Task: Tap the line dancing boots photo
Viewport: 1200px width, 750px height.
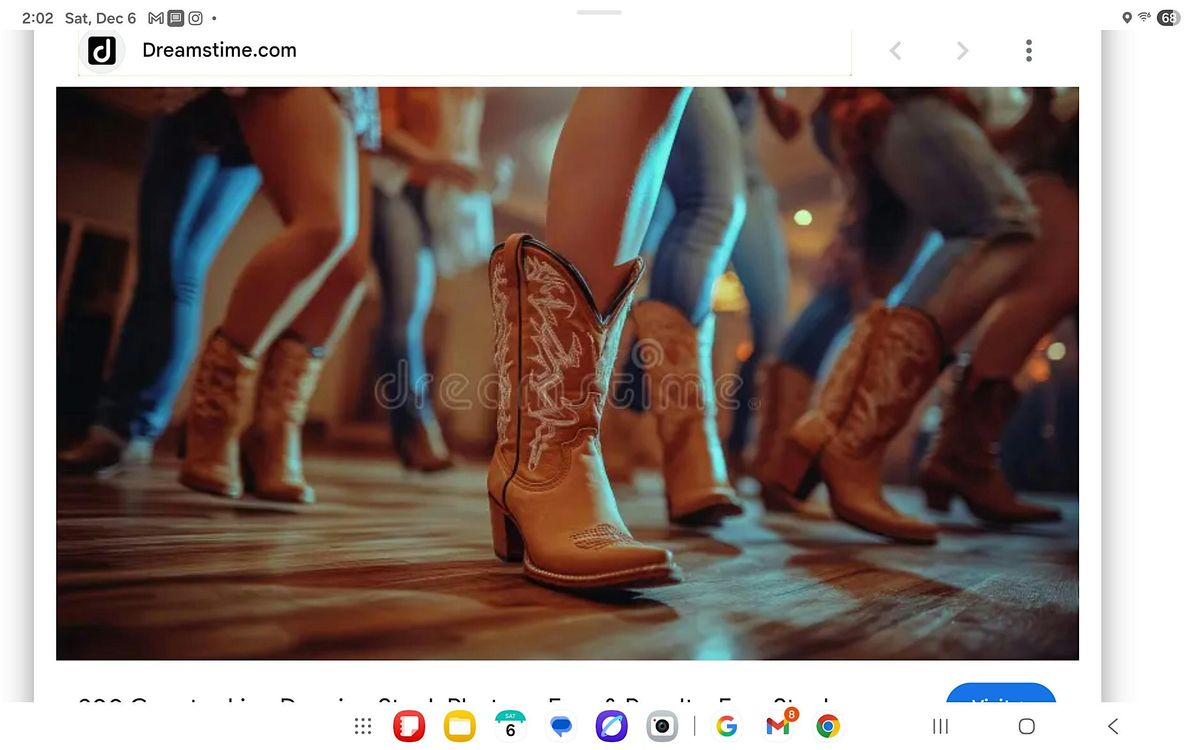Action: [x=567, y=373]
